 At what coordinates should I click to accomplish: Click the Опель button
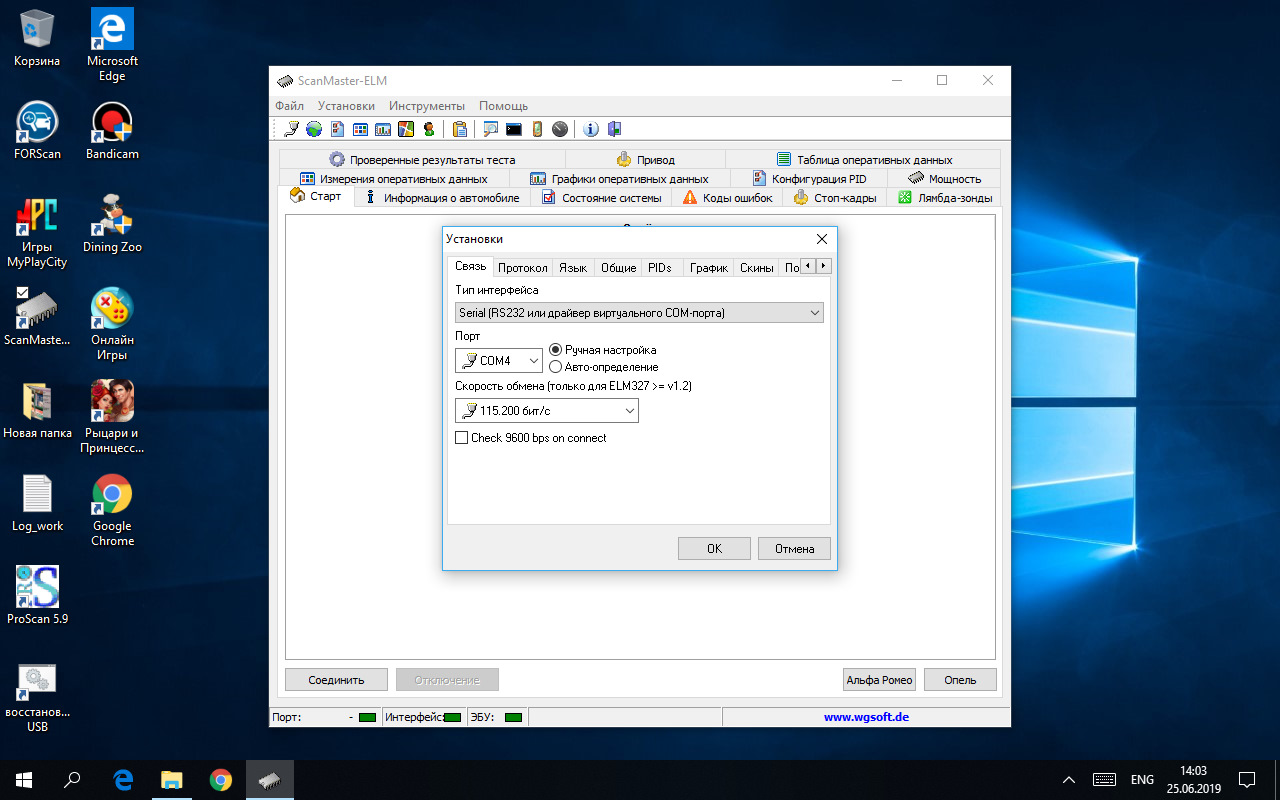tap(960, 680)
